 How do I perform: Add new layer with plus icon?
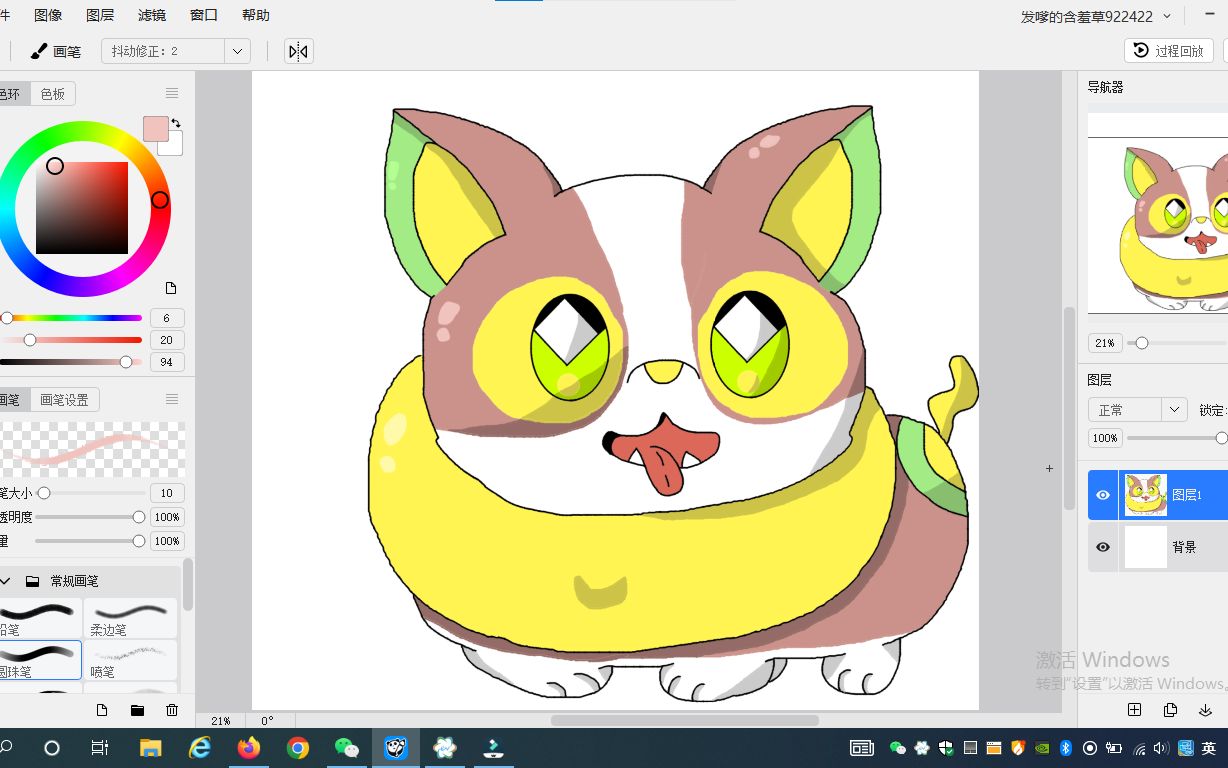click(1134, 710)
